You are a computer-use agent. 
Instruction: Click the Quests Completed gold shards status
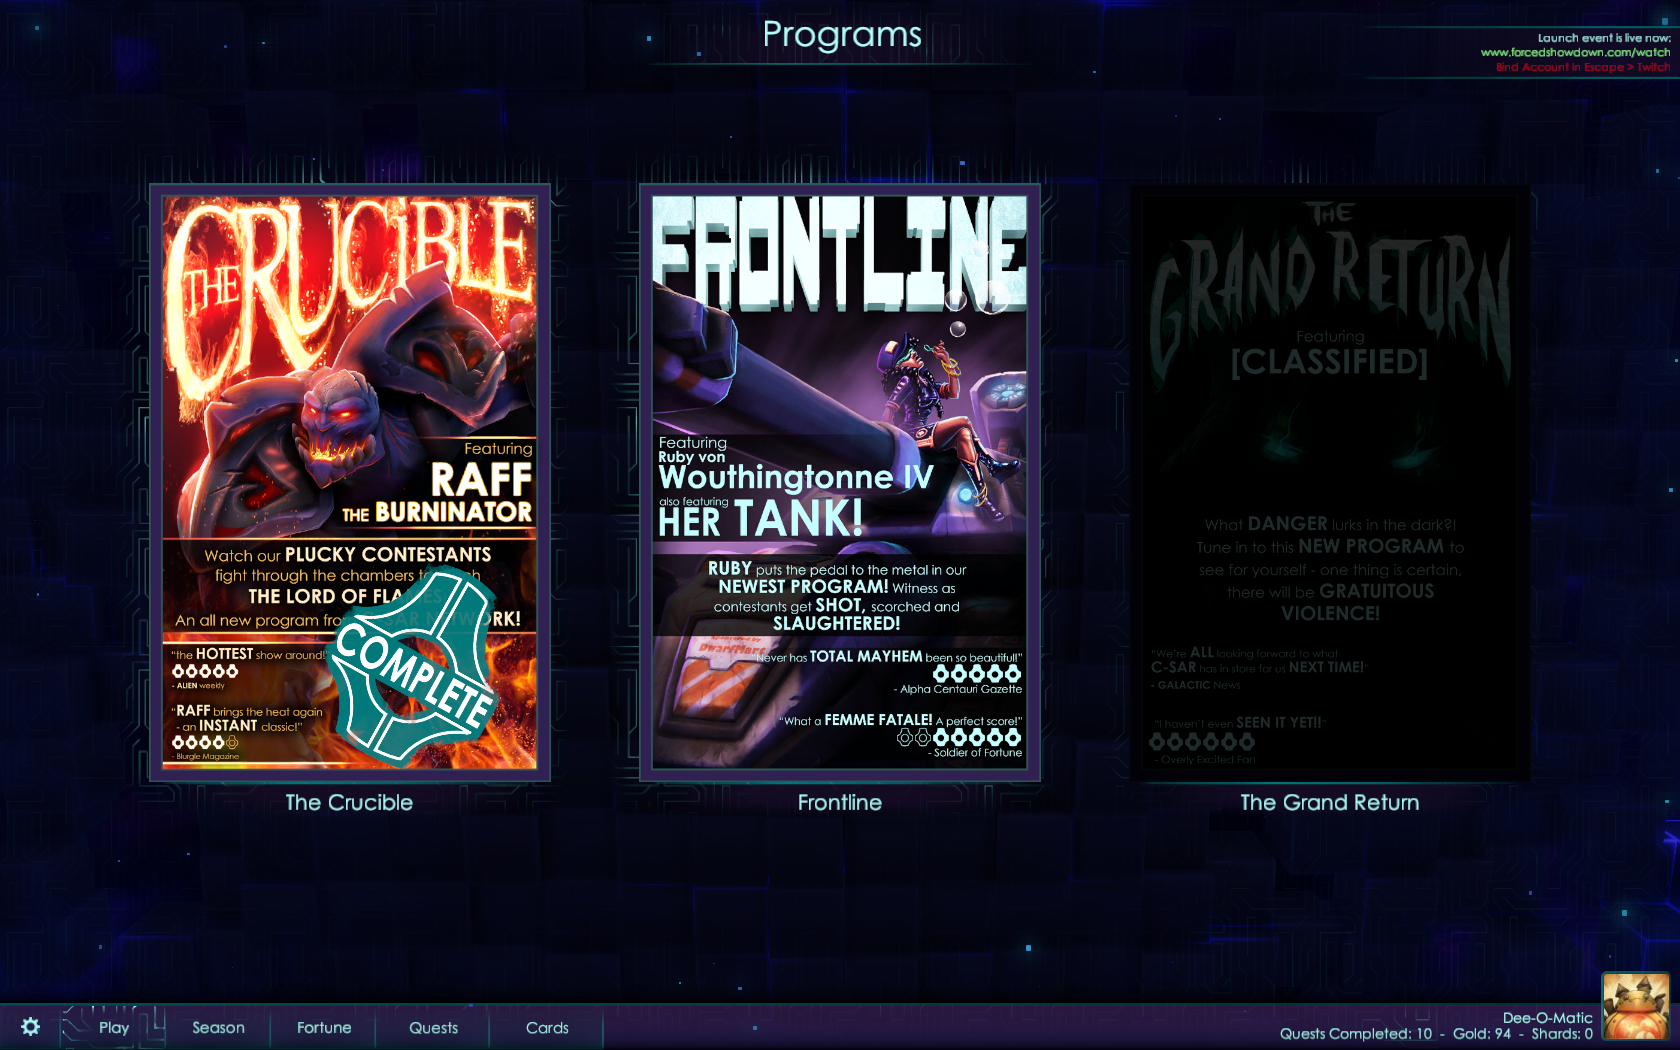point(1436,1034)
